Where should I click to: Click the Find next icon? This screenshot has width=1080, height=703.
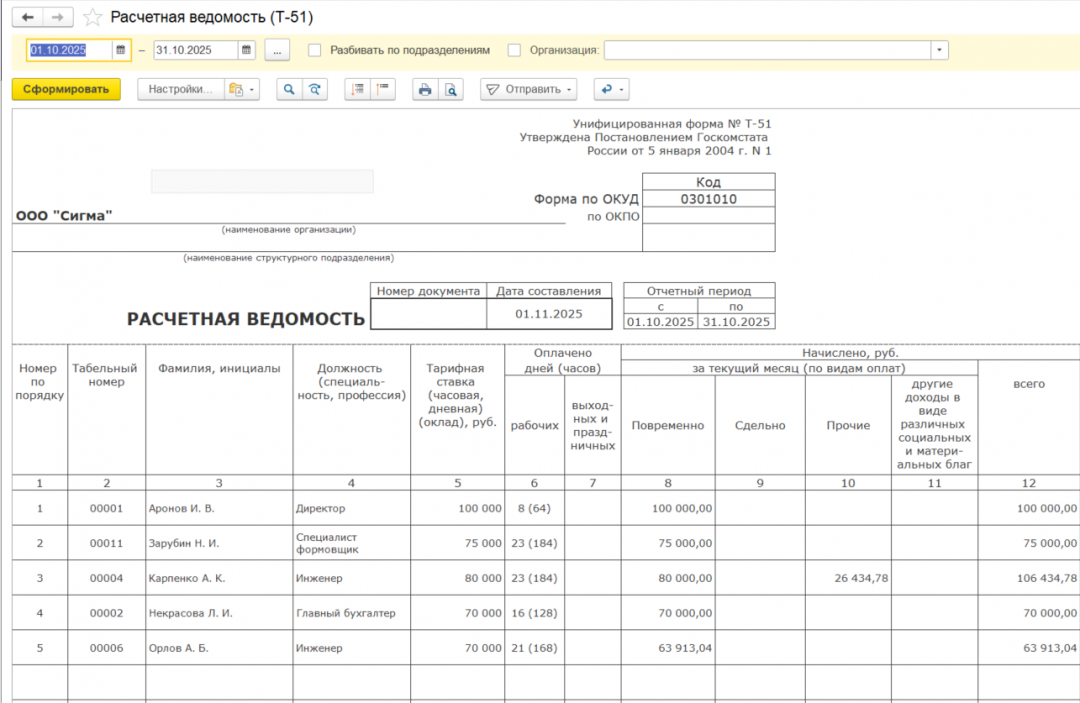pyautogui.click(x=315, y=90)
